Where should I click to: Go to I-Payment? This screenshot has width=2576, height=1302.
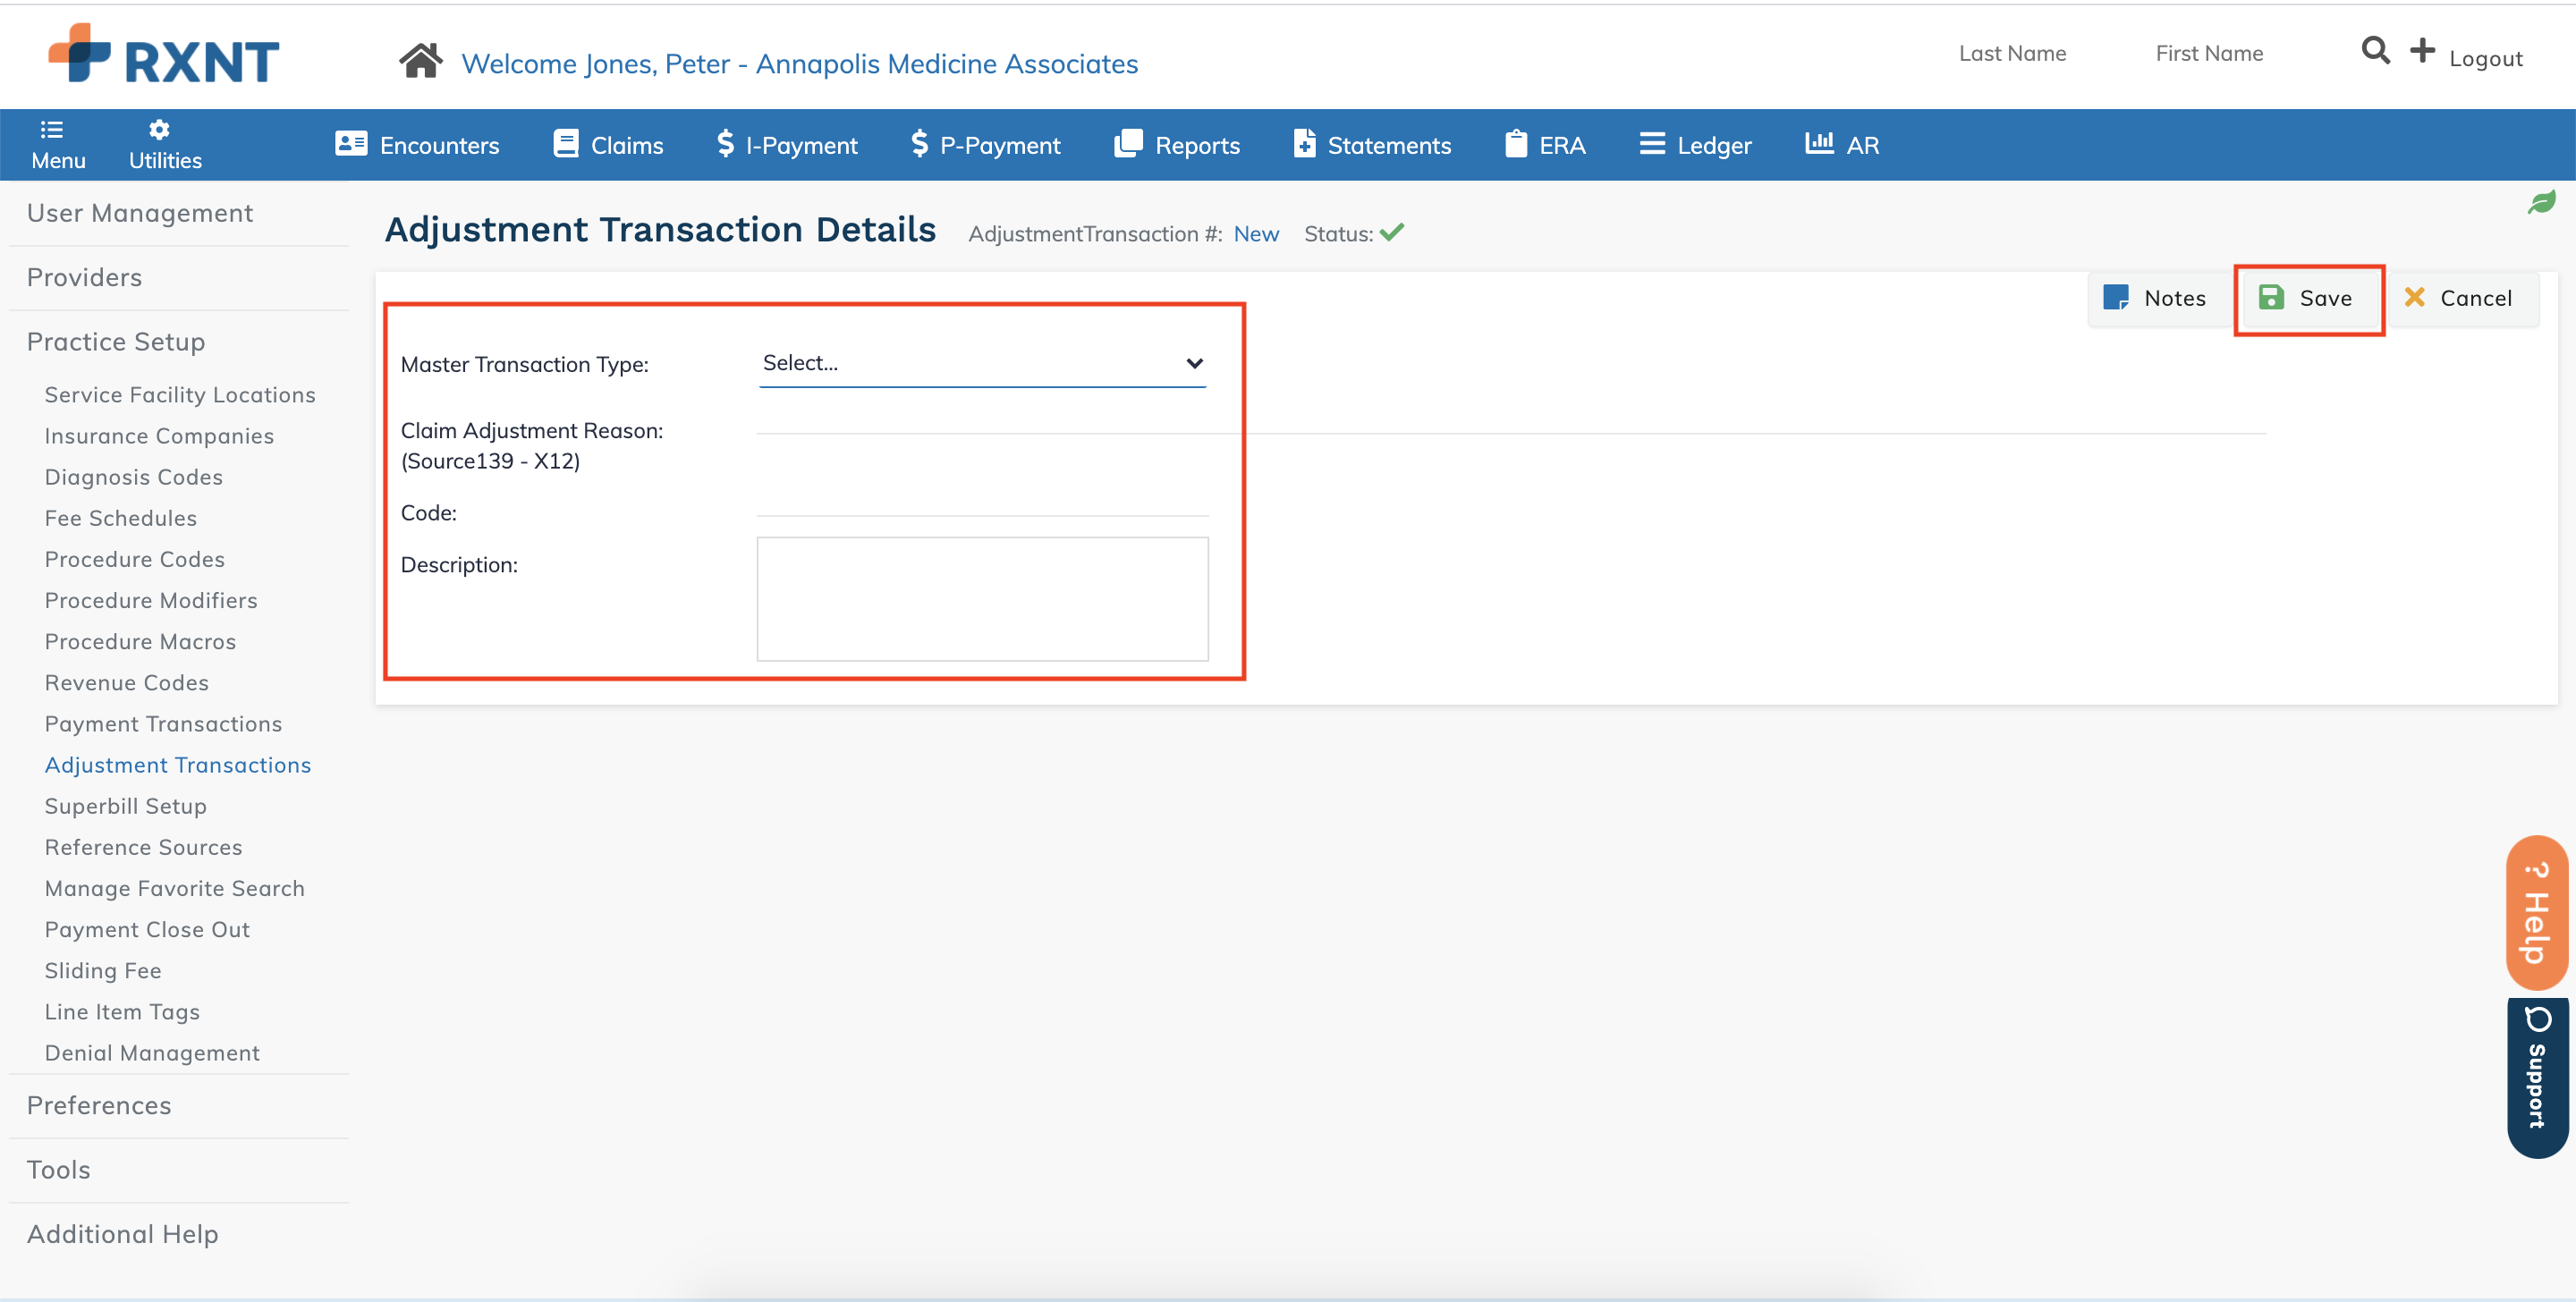pyautogui.click(x=788, y=145)
